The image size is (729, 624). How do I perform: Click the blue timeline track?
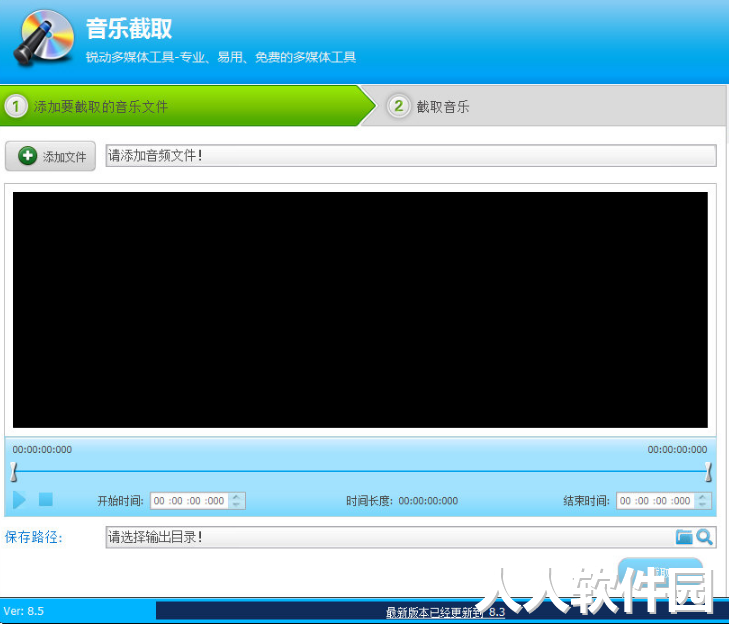tap(361, 471)
